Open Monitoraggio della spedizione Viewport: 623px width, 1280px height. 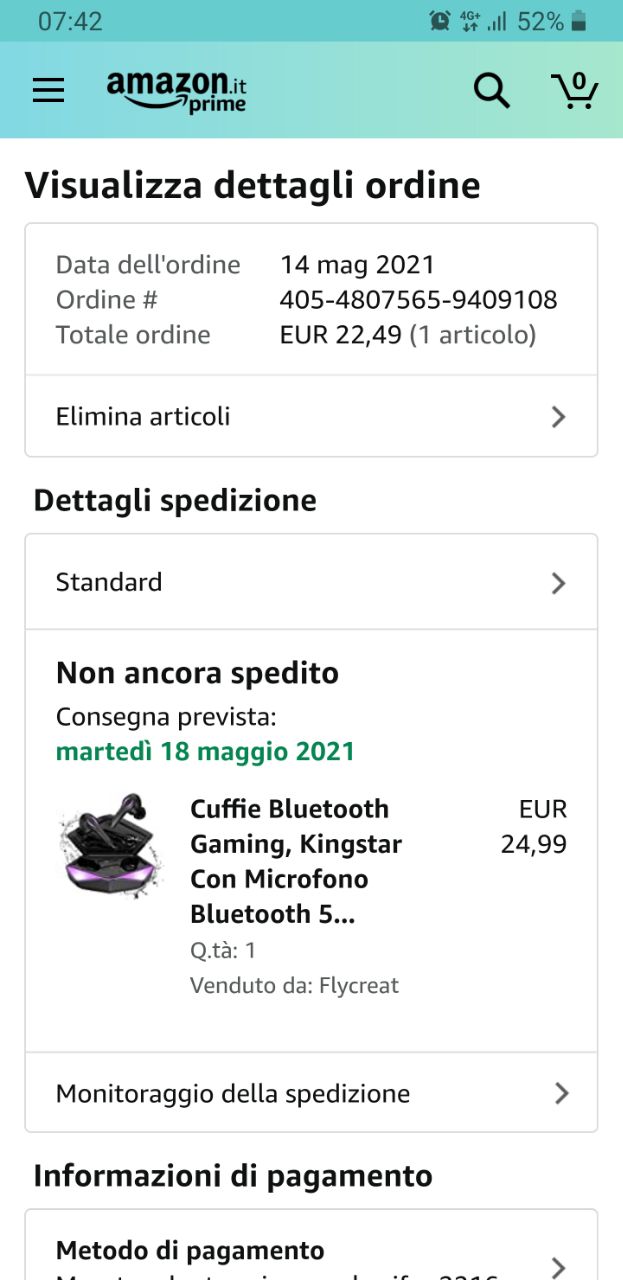click(x=233, y=1093)
